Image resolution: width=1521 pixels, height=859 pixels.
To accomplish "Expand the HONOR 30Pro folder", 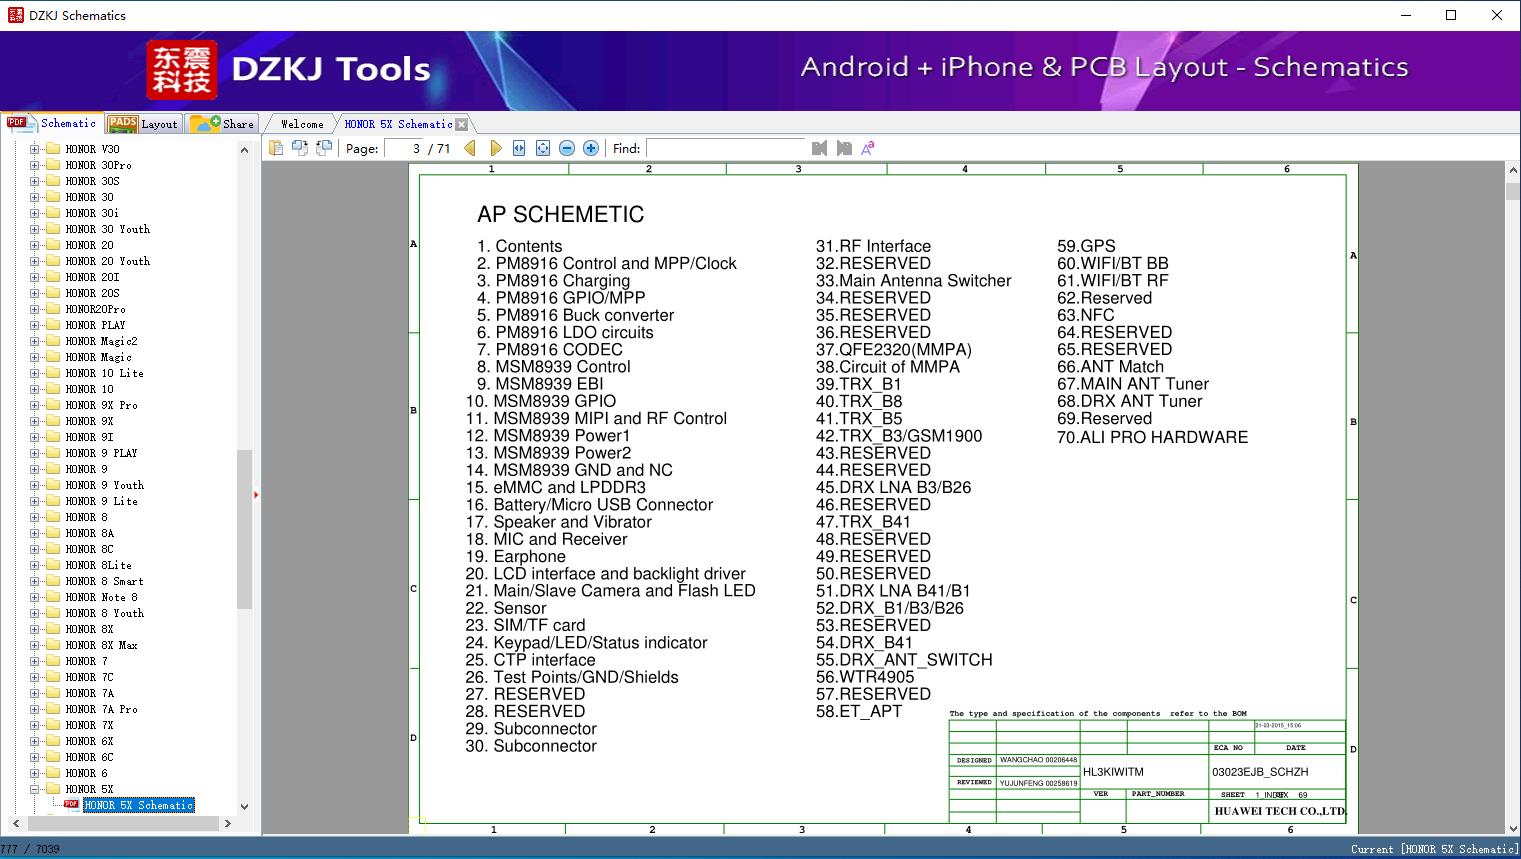I will pos(34,165).
